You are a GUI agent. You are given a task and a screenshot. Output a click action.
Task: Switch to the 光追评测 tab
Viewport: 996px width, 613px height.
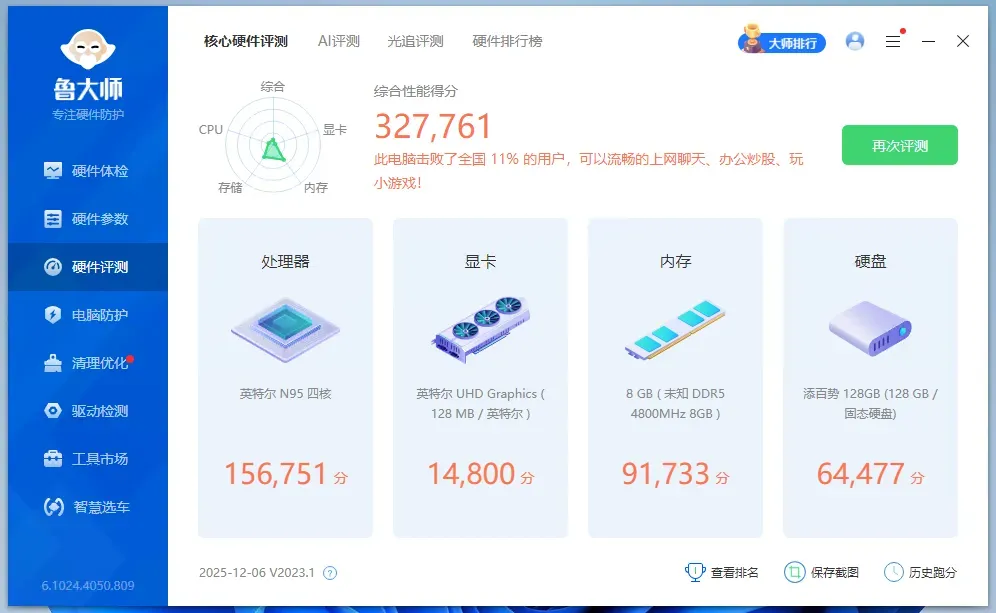point(415,41)
